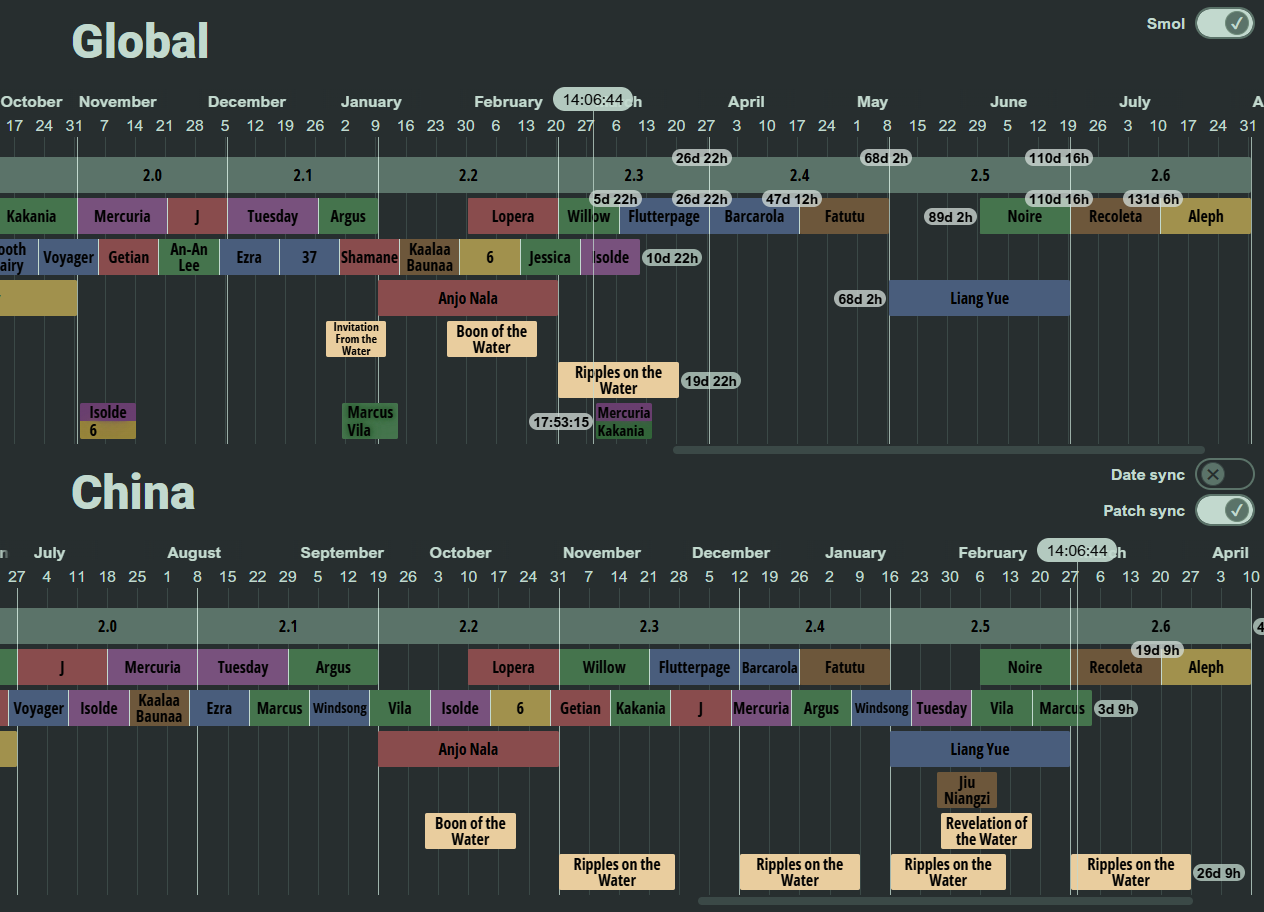Open Ripples on the Water in Global

pyautogui.click(x=618, y=380)
